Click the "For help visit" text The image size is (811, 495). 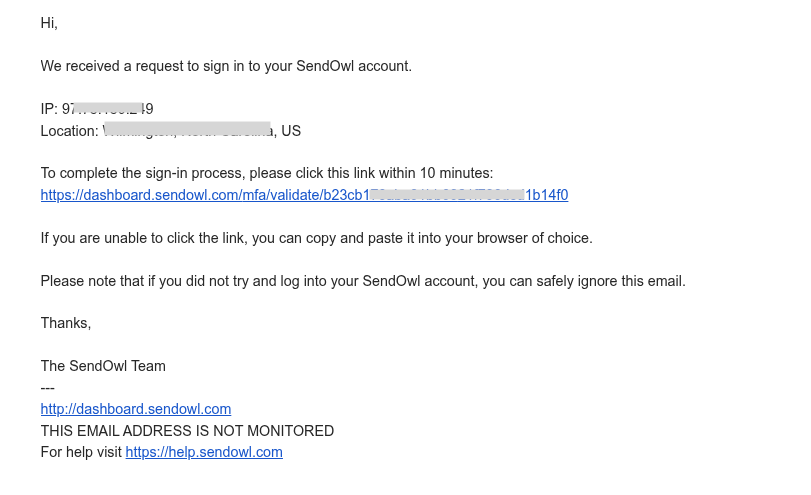(81, 452)
